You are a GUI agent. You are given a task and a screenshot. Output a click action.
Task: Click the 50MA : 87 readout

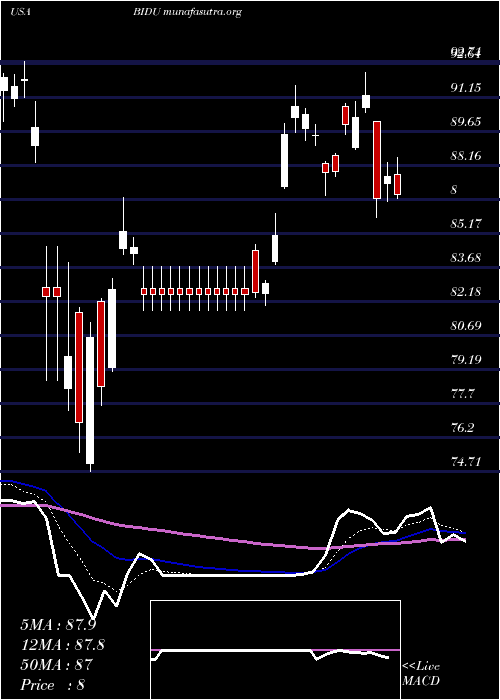click(x=56, y=665)
